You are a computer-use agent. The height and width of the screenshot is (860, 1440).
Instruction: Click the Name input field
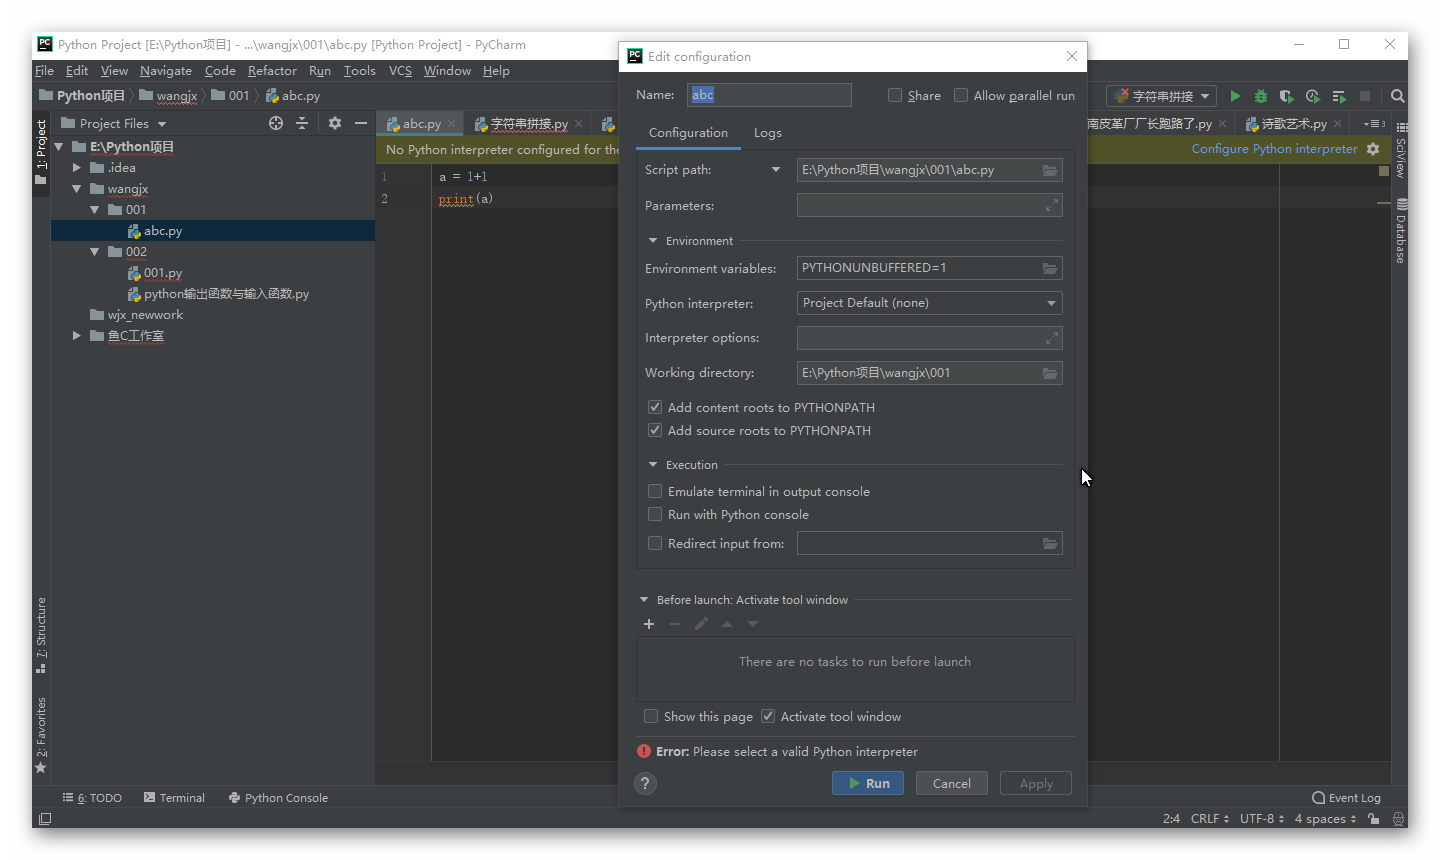coord(769,95)
